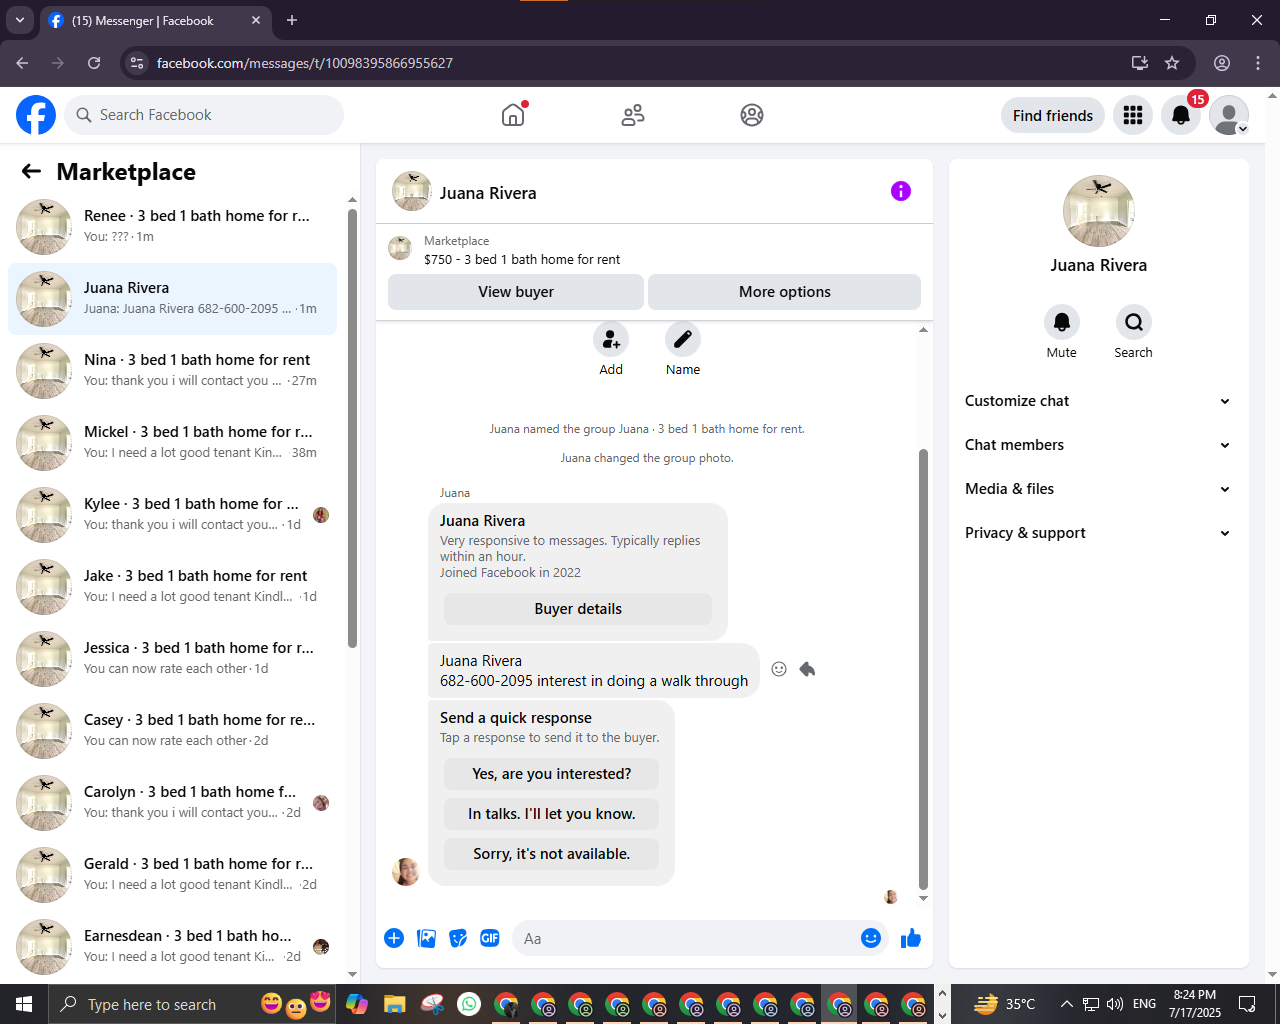Send quick response In talks. I'll let you know.

pos(552,814)
